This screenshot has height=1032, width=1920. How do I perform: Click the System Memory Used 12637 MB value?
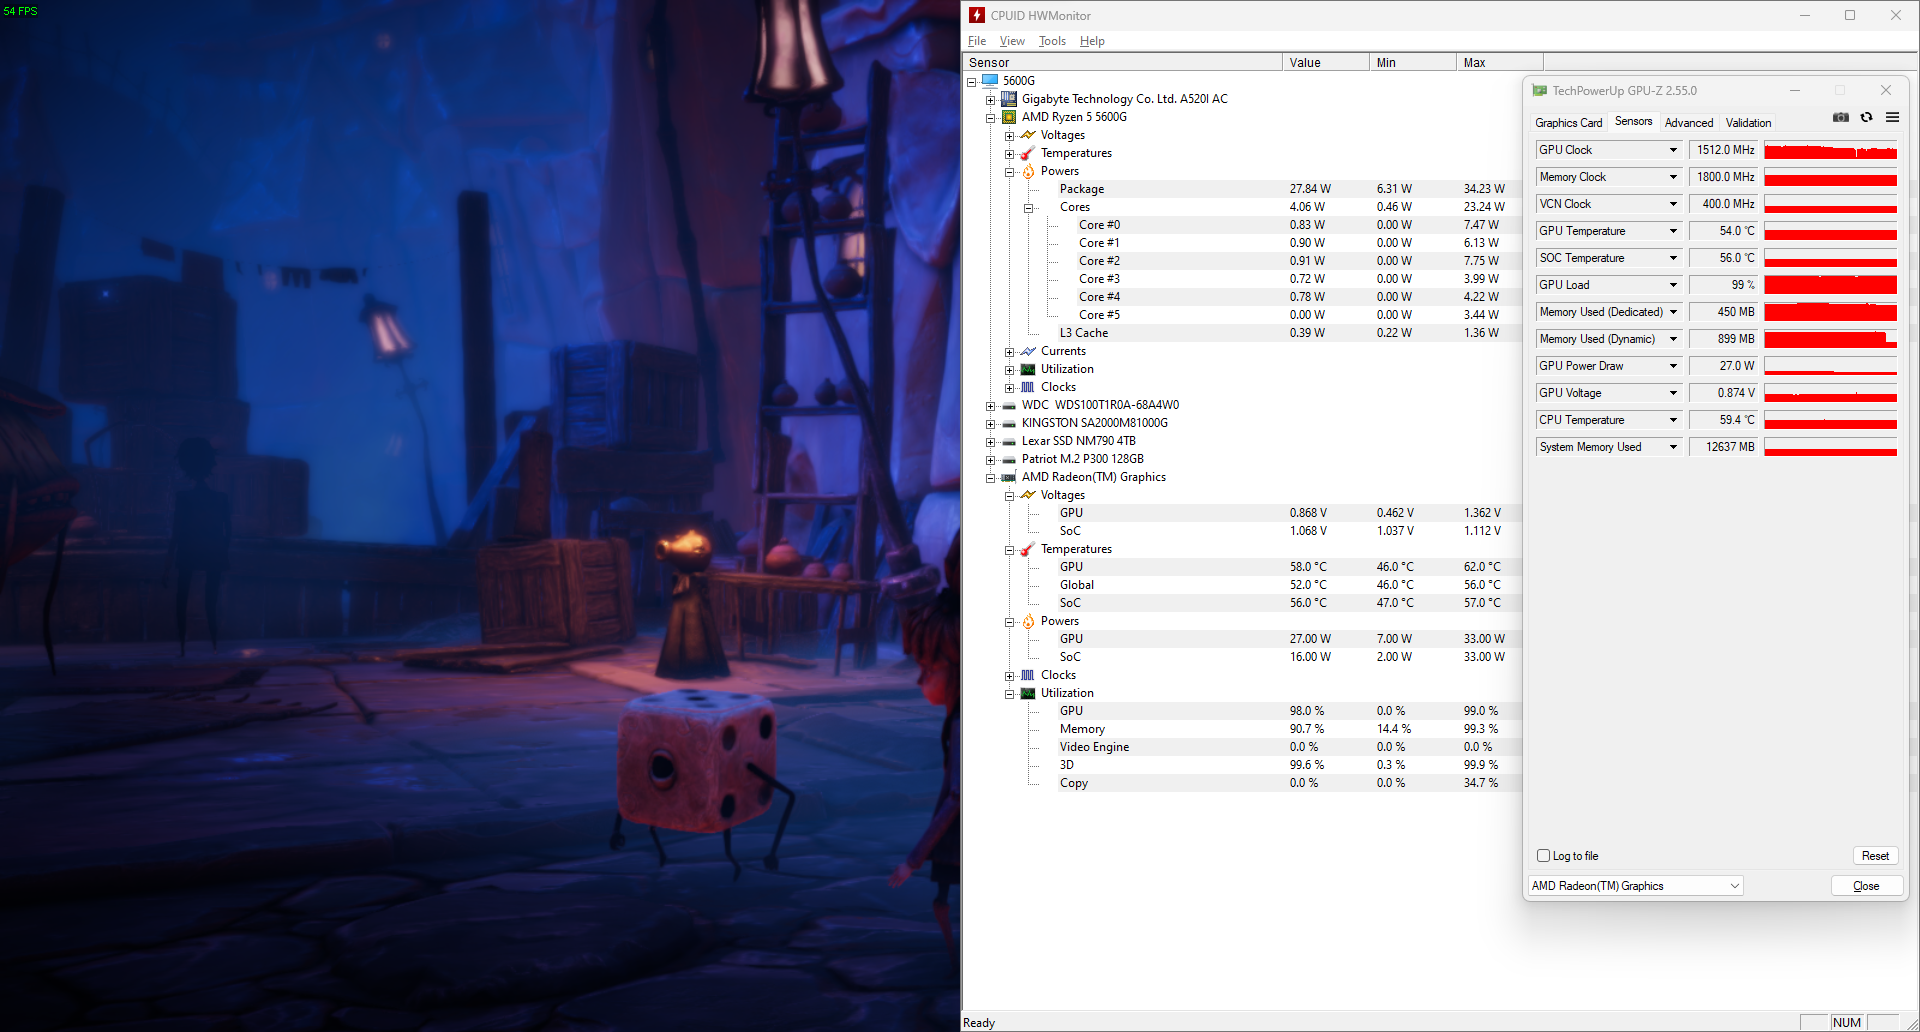(x=1724, y=447)
